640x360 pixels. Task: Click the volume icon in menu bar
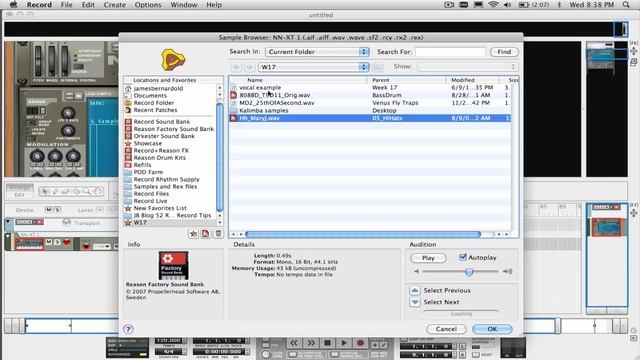pos(507,5)
